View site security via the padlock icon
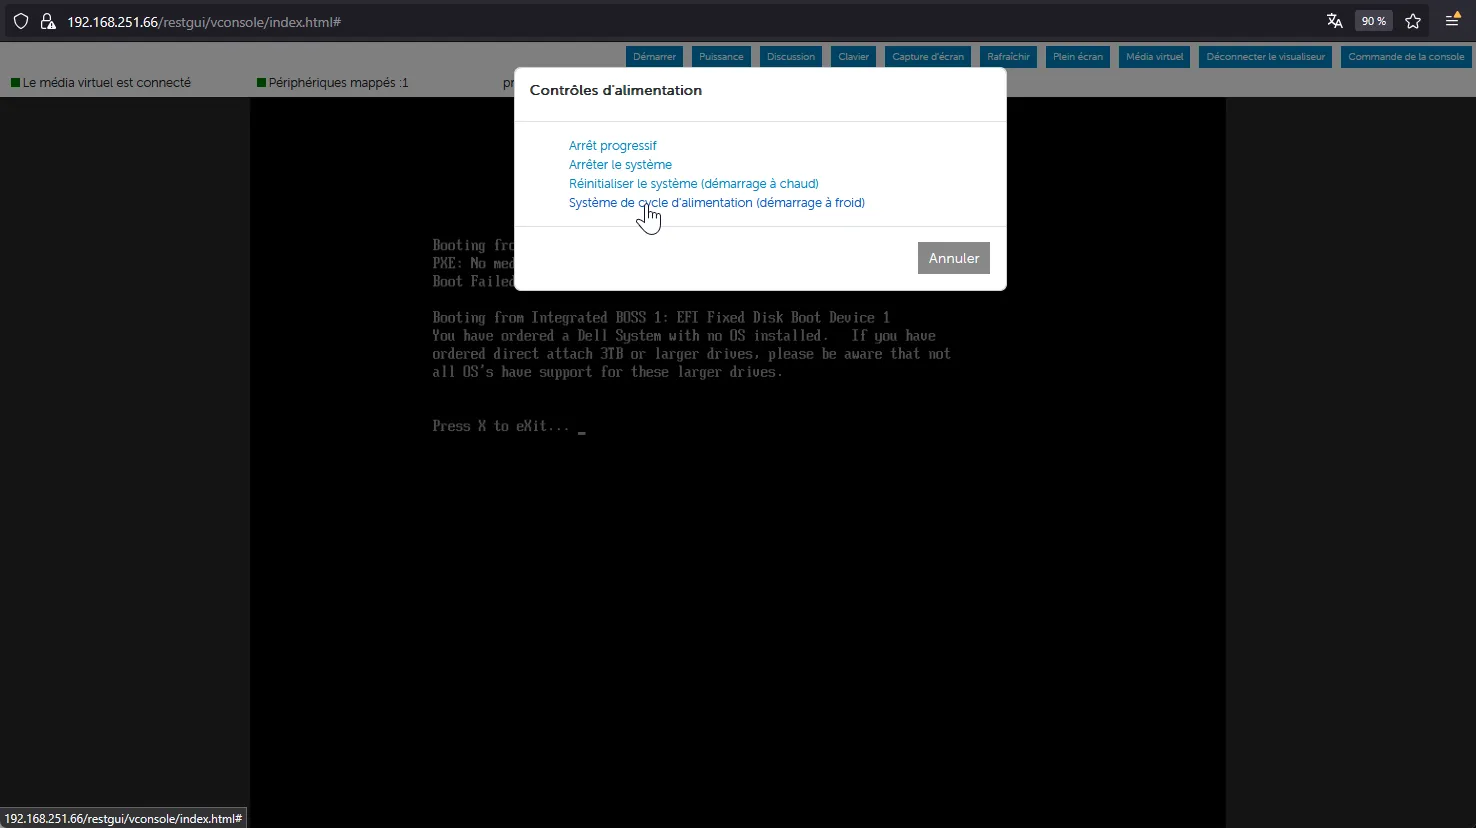The image size is (1476, 828). coord(48,21)
